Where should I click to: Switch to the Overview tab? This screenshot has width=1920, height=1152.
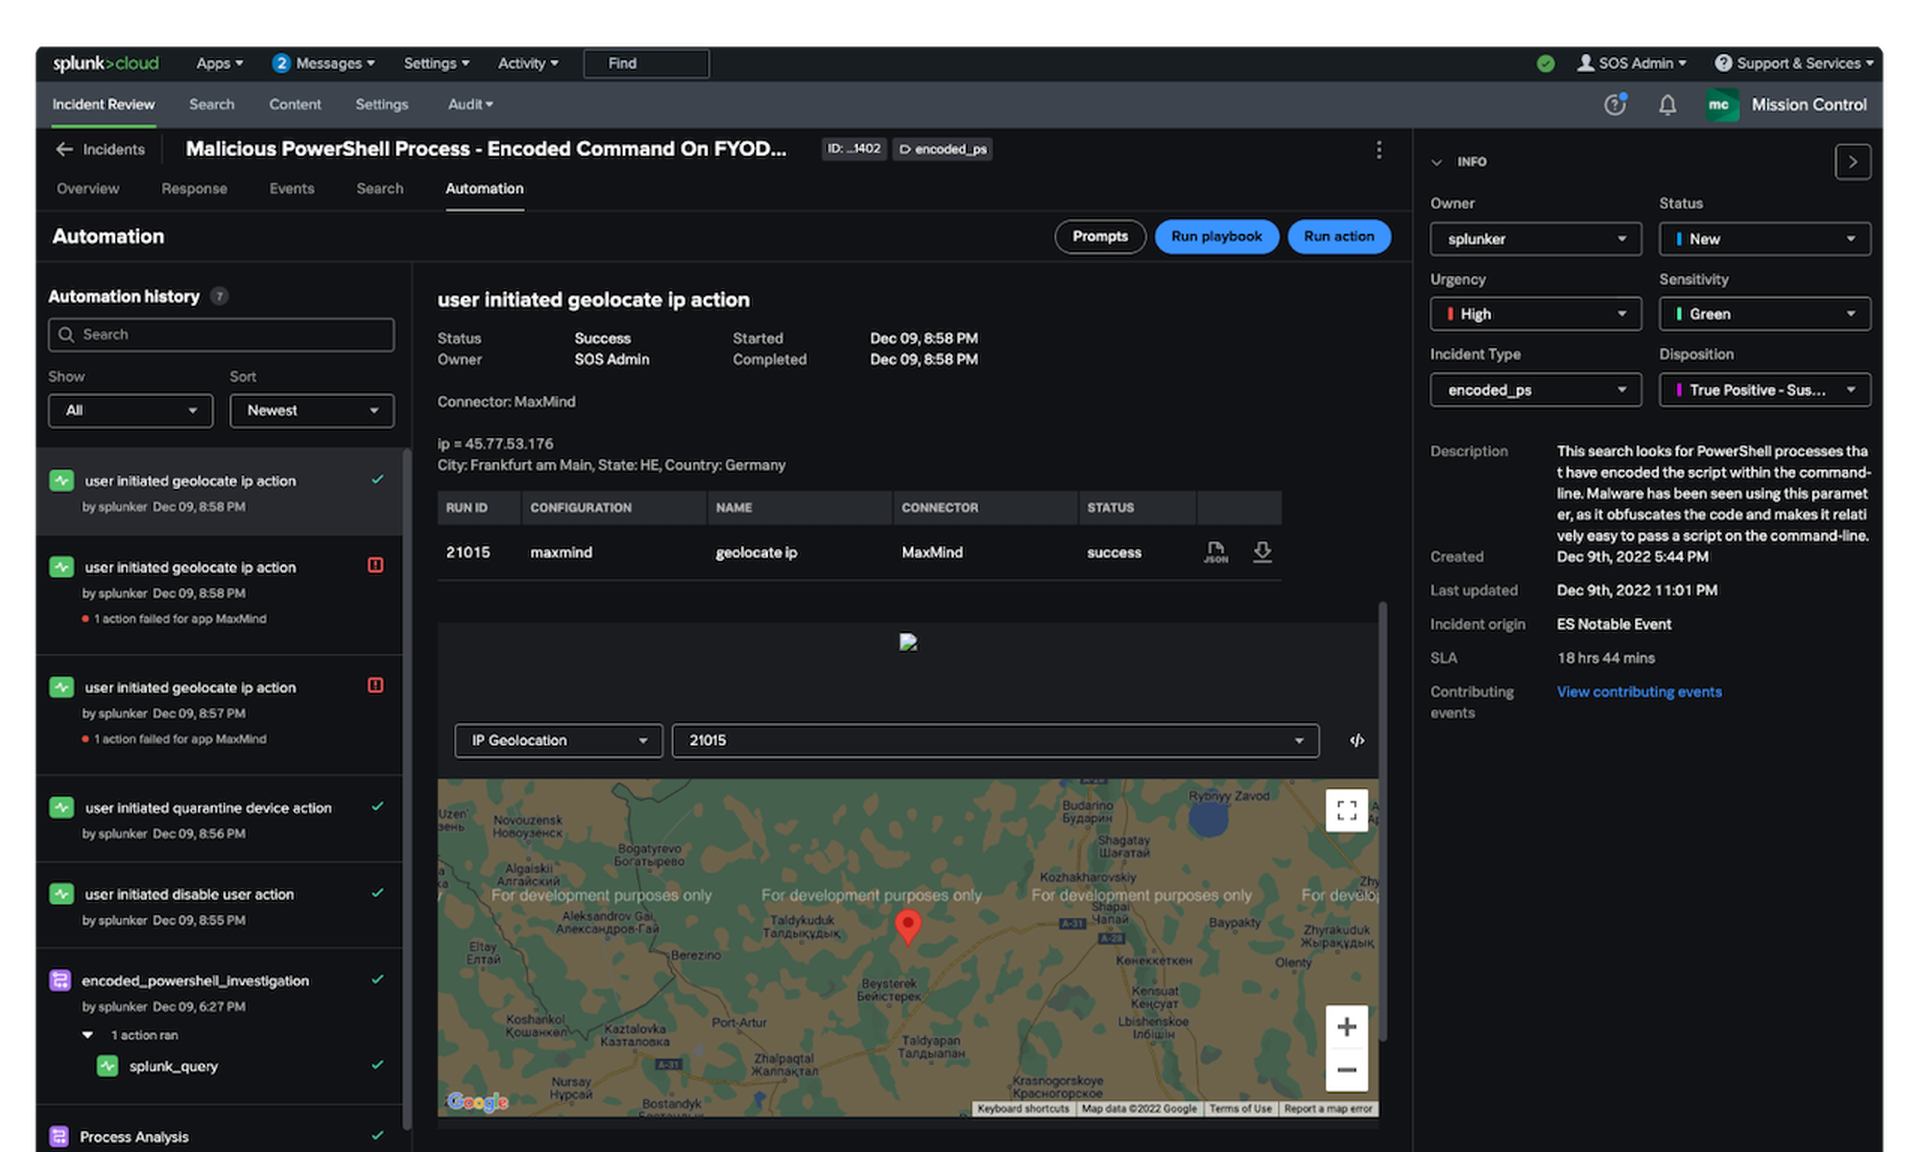87,188
